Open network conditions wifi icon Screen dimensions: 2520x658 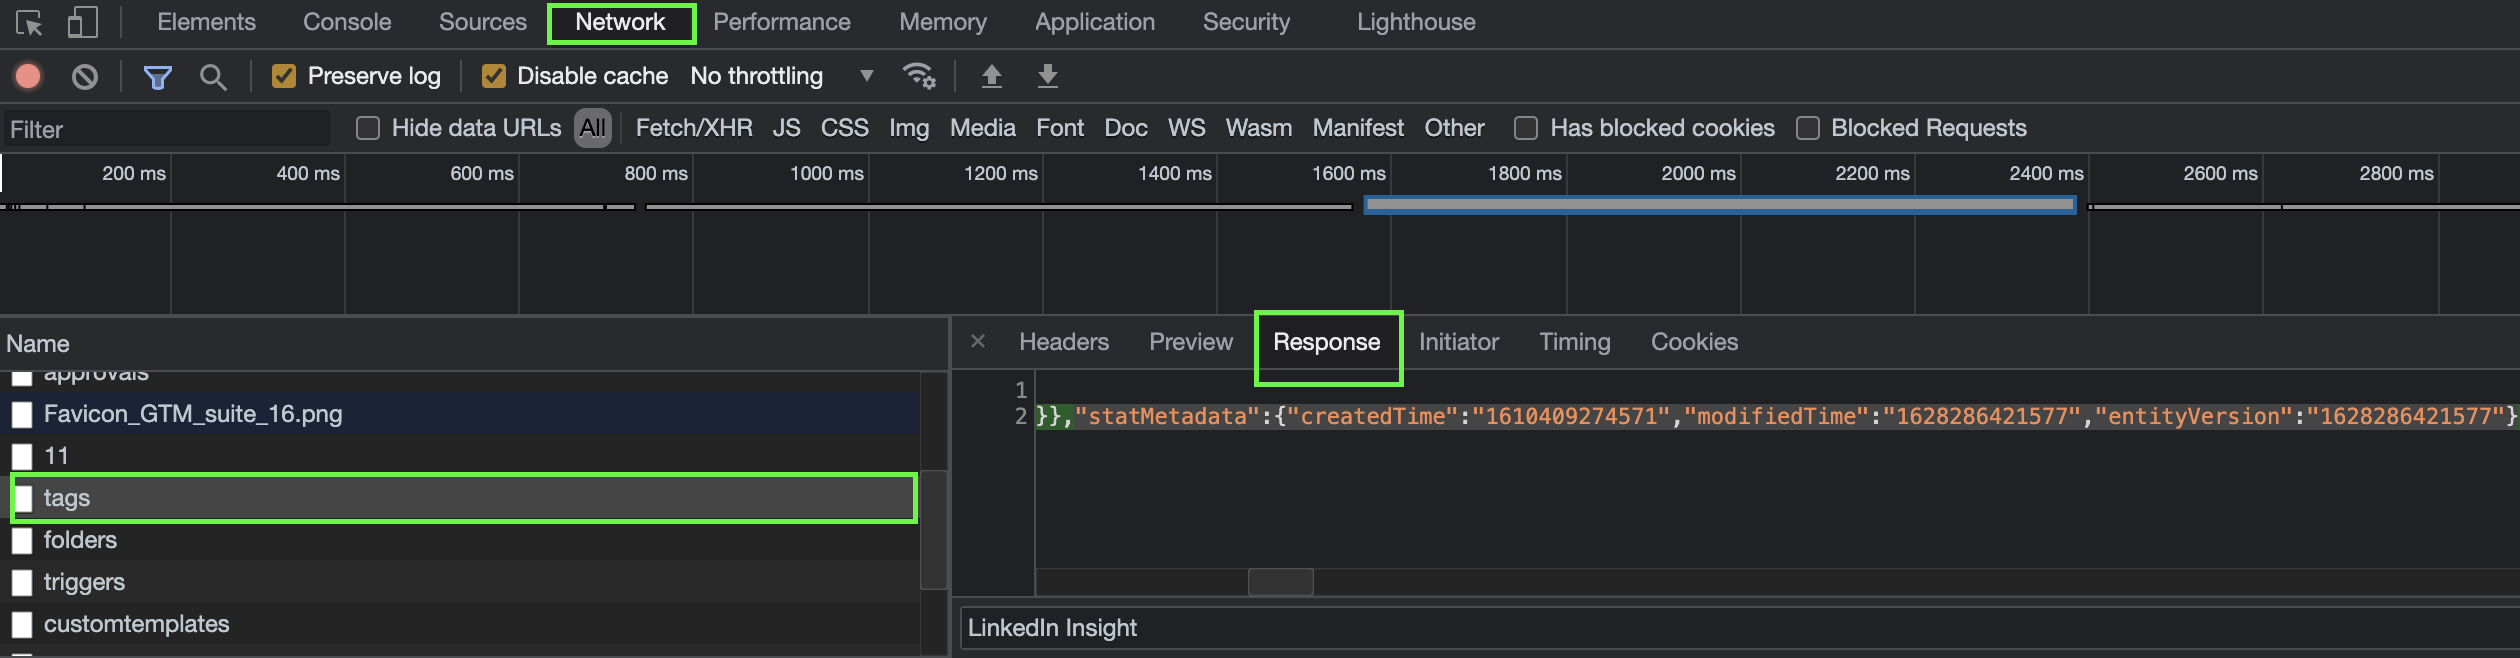click(919, 76)
